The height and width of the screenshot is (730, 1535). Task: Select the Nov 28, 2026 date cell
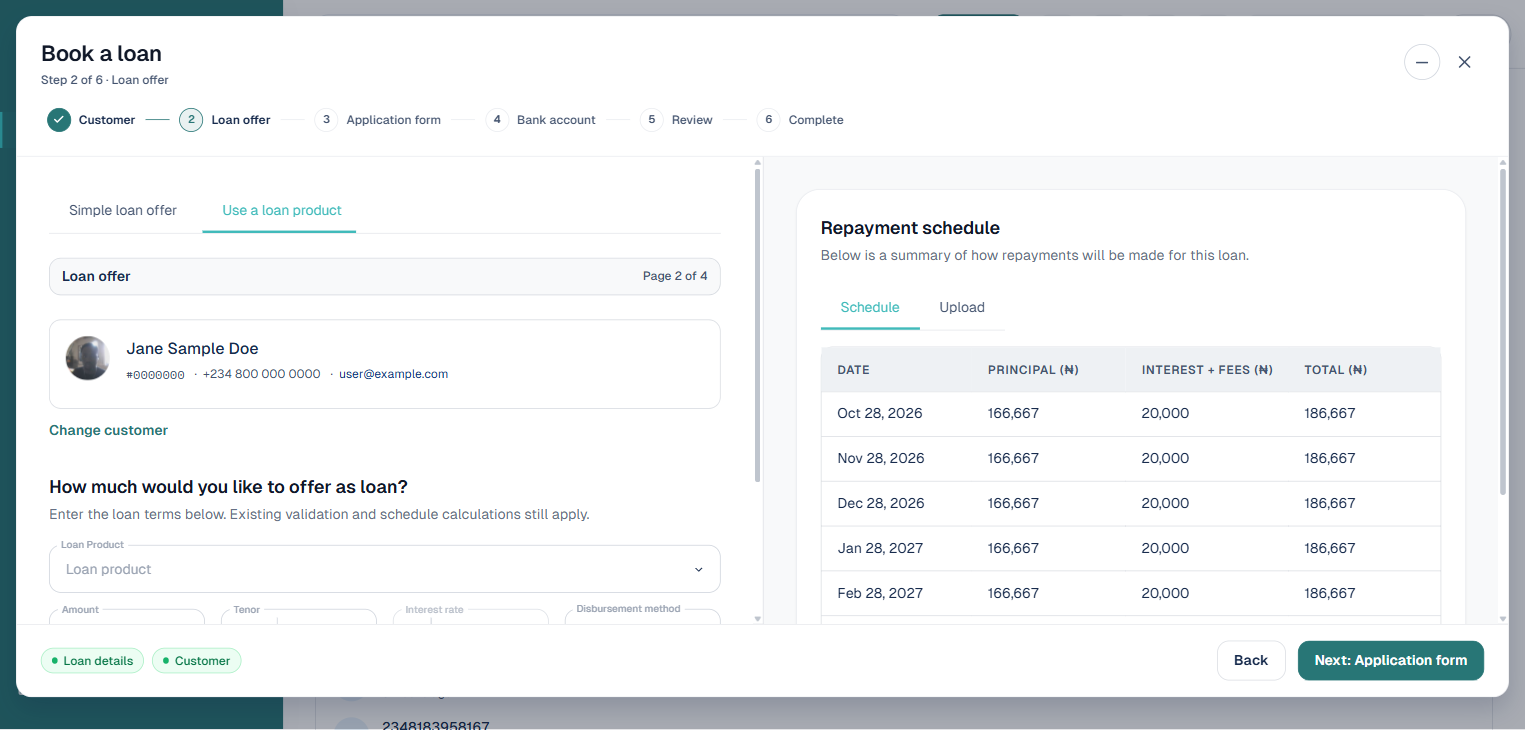881,458
